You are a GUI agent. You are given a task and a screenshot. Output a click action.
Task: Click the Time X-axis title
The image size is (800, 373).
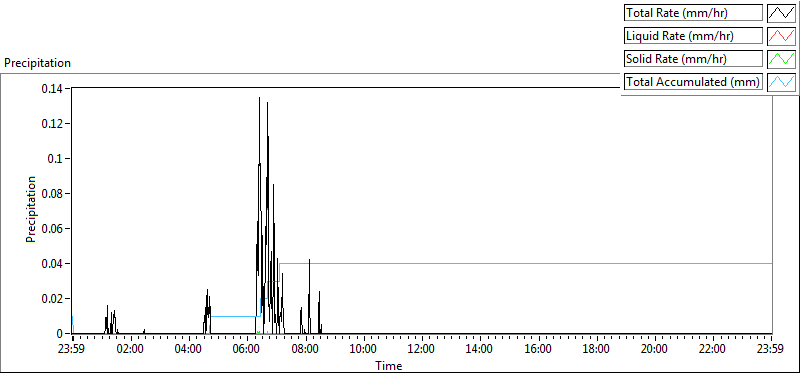(x=389, y=365)
